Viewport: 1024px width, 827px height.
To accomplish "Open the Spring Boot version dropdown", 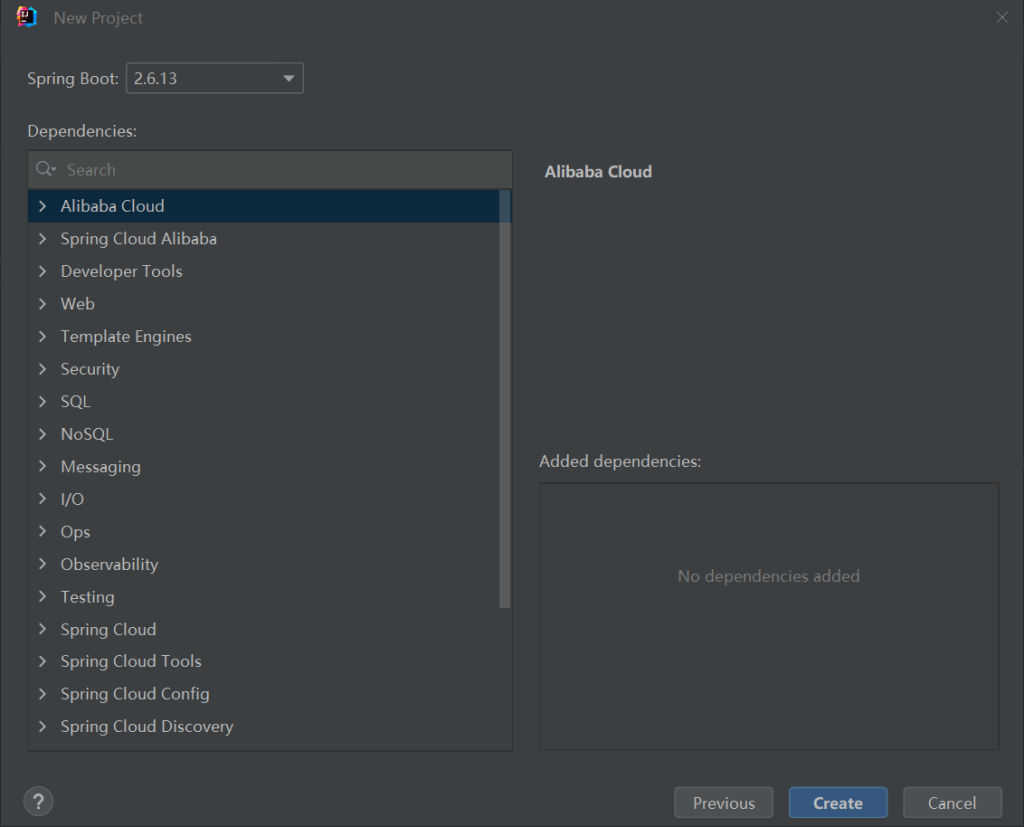I will pyautogui.click(x=214, y=78).
